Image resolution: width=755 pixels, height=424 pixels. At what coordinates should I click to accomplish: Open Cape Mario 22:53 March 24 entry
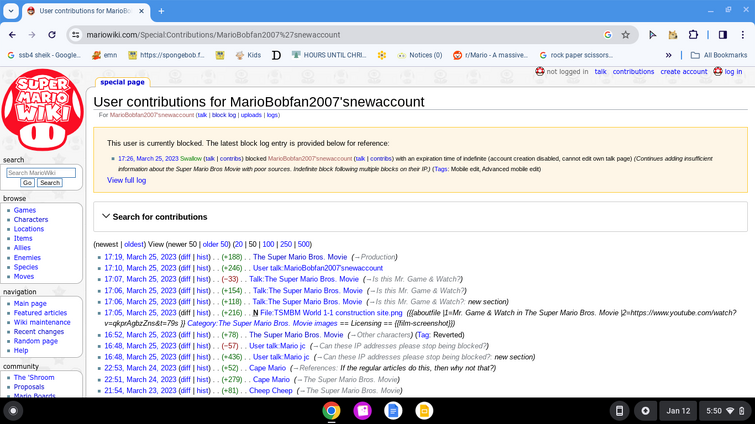tap(267, 368)
